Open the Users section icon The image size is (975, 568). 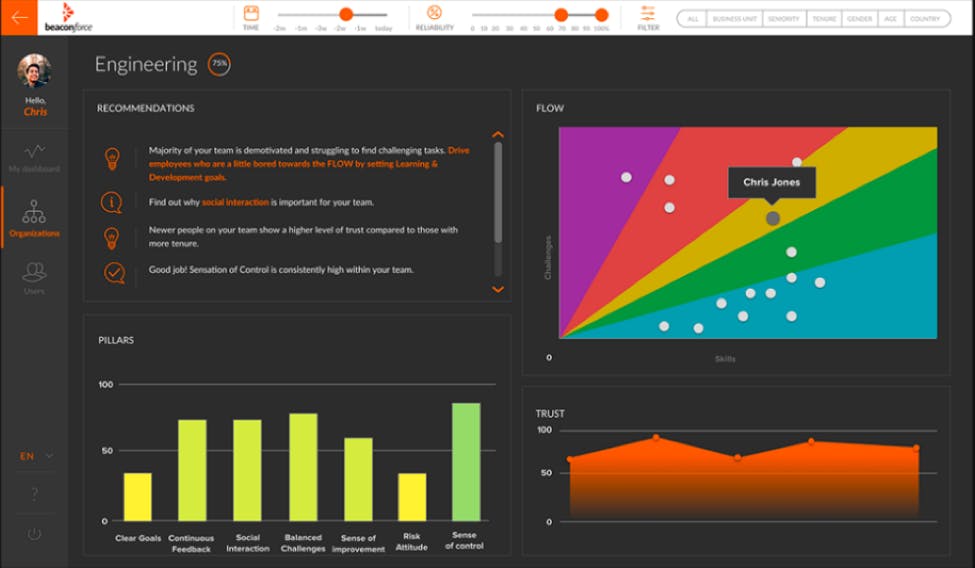(34, 277)
